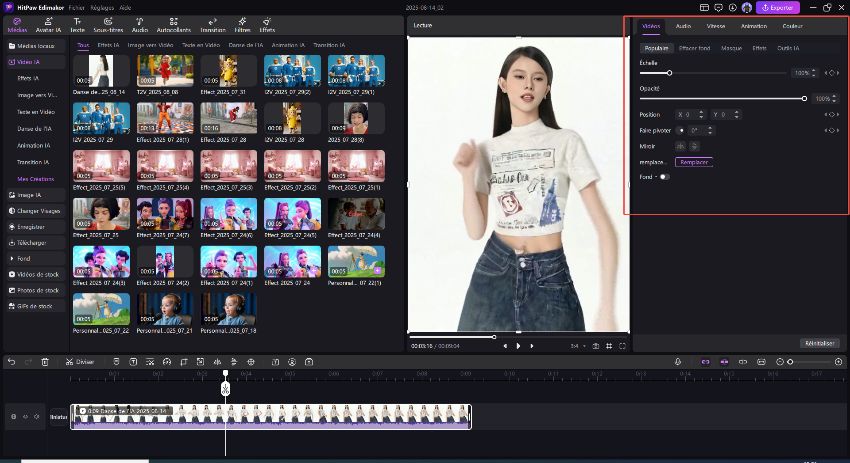Click the Échelle slider handle
850x463 pixels.
point(669,73)
